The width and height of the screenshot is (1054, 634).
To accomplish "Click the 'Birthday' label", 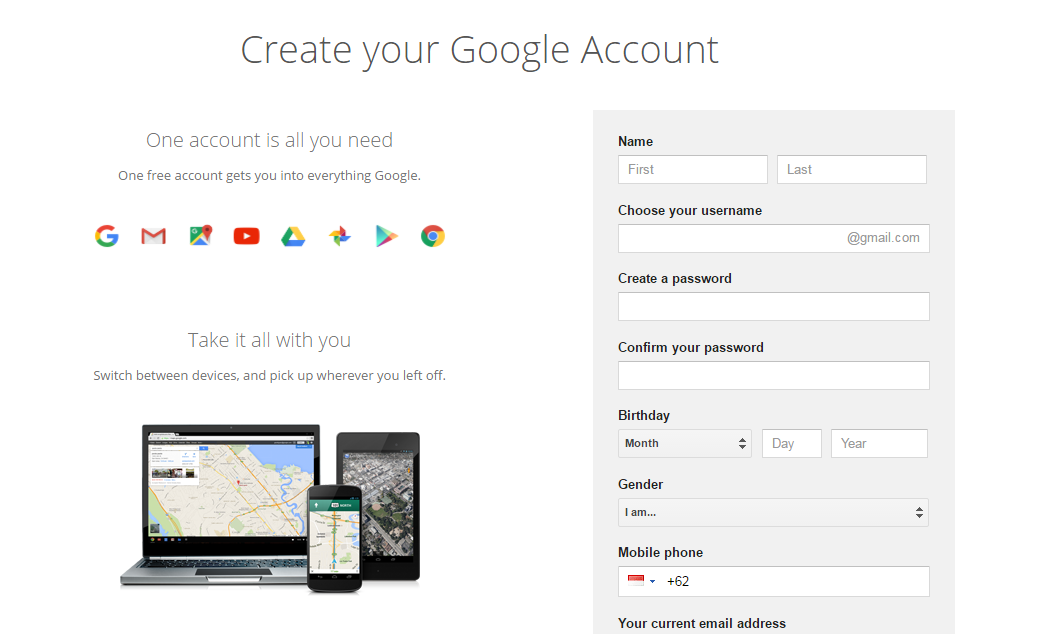I will [644, 415].
